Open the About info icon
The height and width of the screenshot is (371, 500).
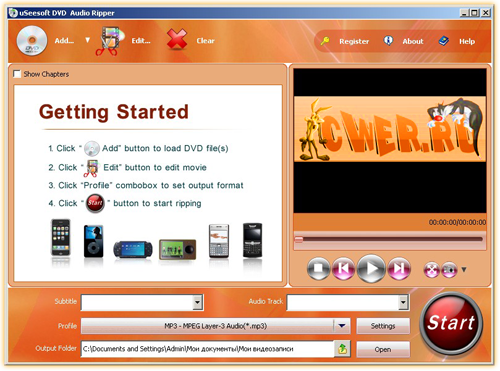click(388, 41)
